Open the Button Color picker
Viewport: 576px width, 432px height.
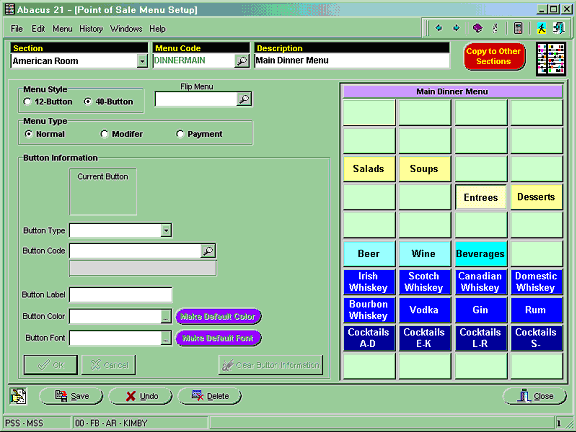166,317
